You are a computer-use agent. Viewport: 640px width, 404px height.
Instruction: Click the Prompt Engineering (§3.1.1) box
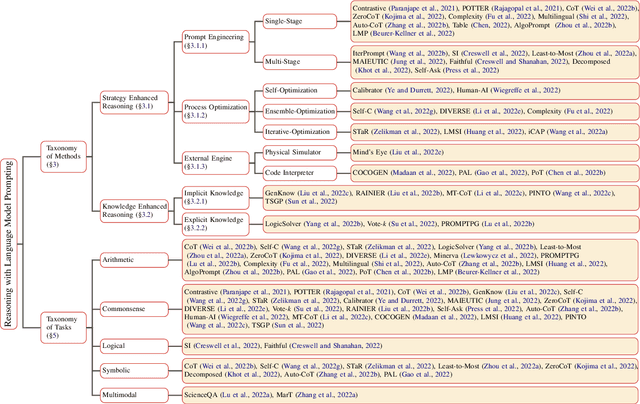click(211, 39)
